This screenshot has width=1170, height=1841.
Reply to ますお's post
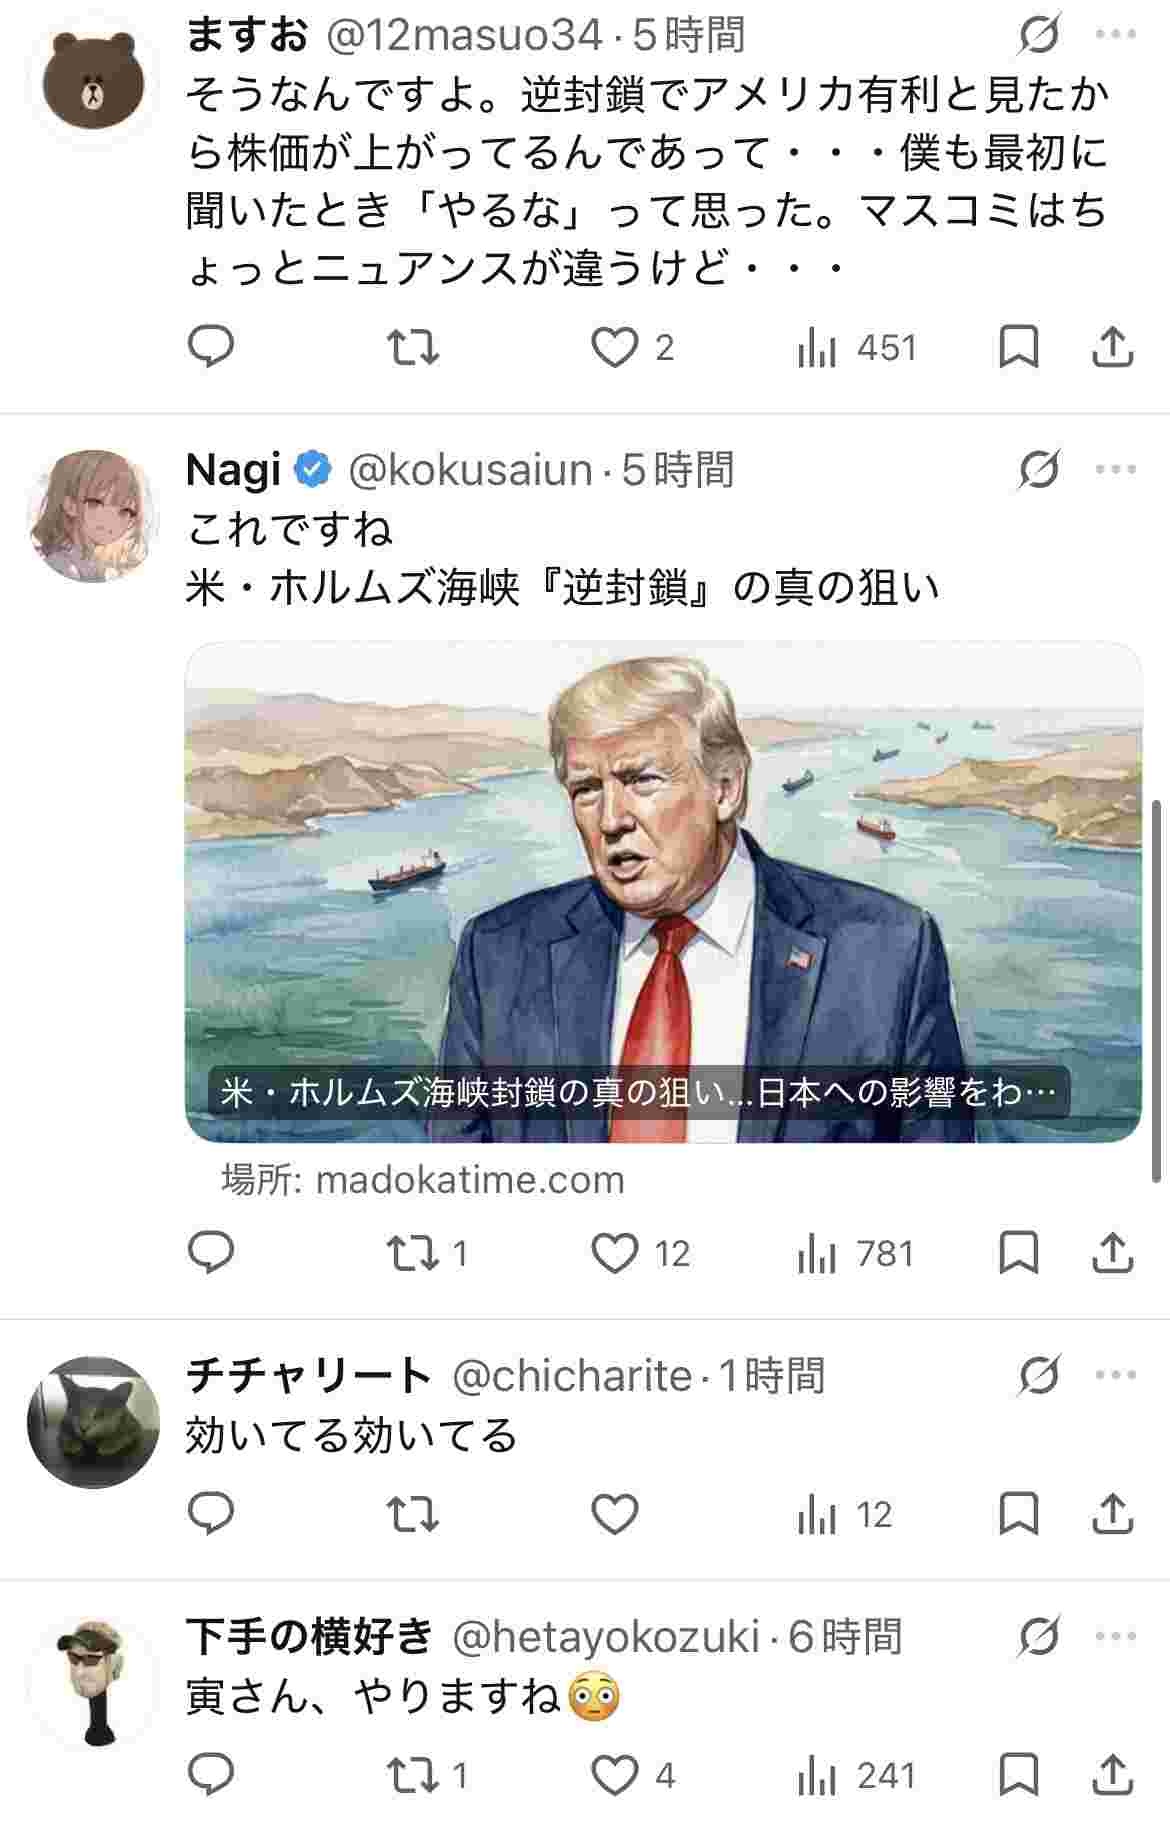pos(211,347)
